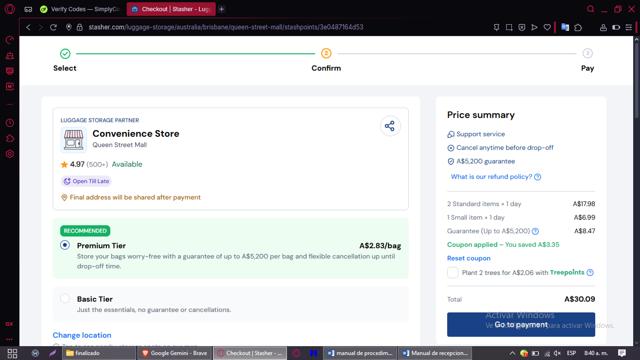Switch to manual de procedim Word taskbar item
Image resolution: width=640 pixels, height=360 pixels.
tap(360, 353)
